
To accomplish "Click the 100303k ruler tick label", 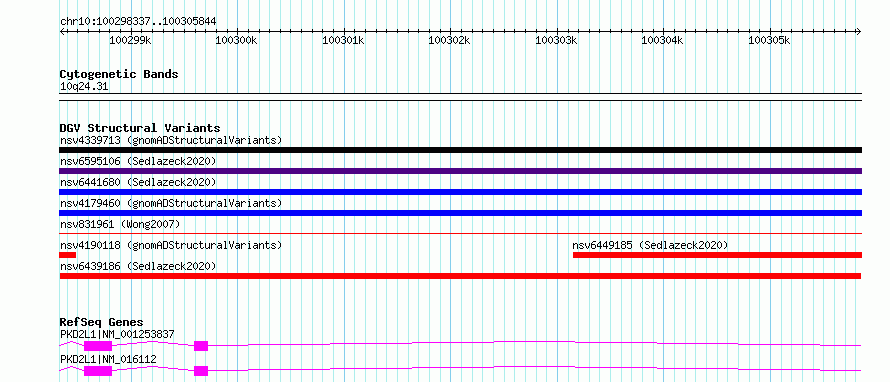I will tap(556, 40).
